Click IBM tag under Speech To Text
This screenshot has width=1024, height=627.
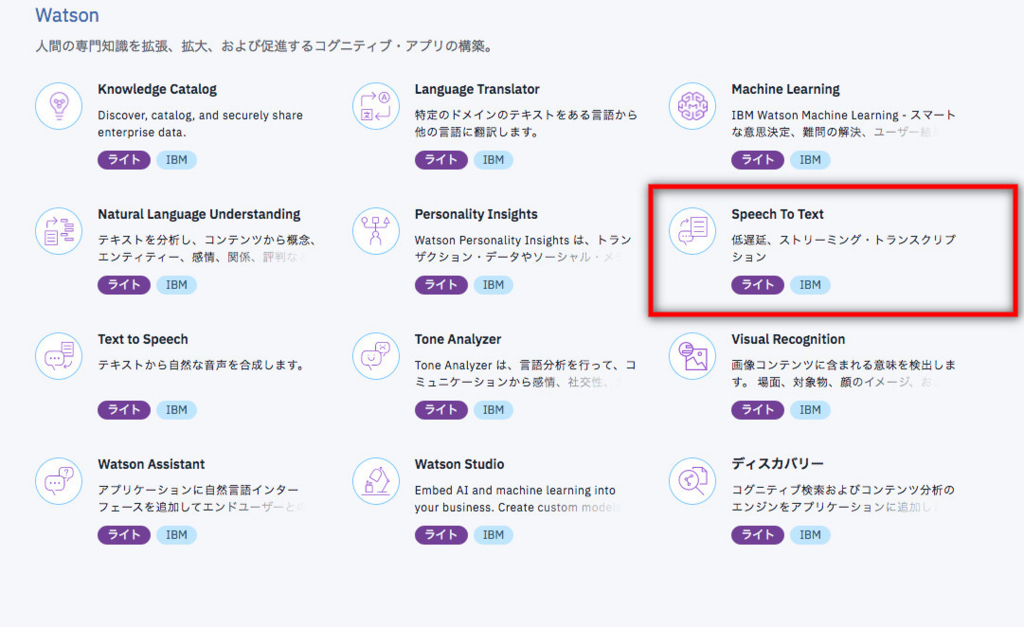tap(810, 285)
